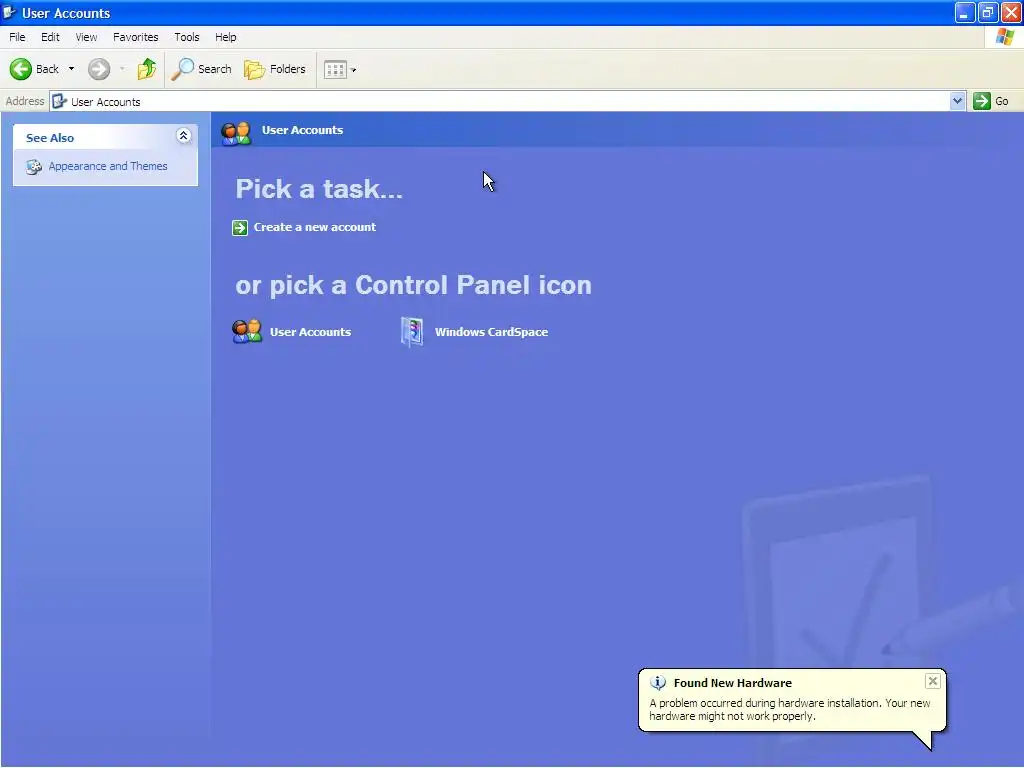
Task: Click the See Also panel title
Action: tap(50, 138)
